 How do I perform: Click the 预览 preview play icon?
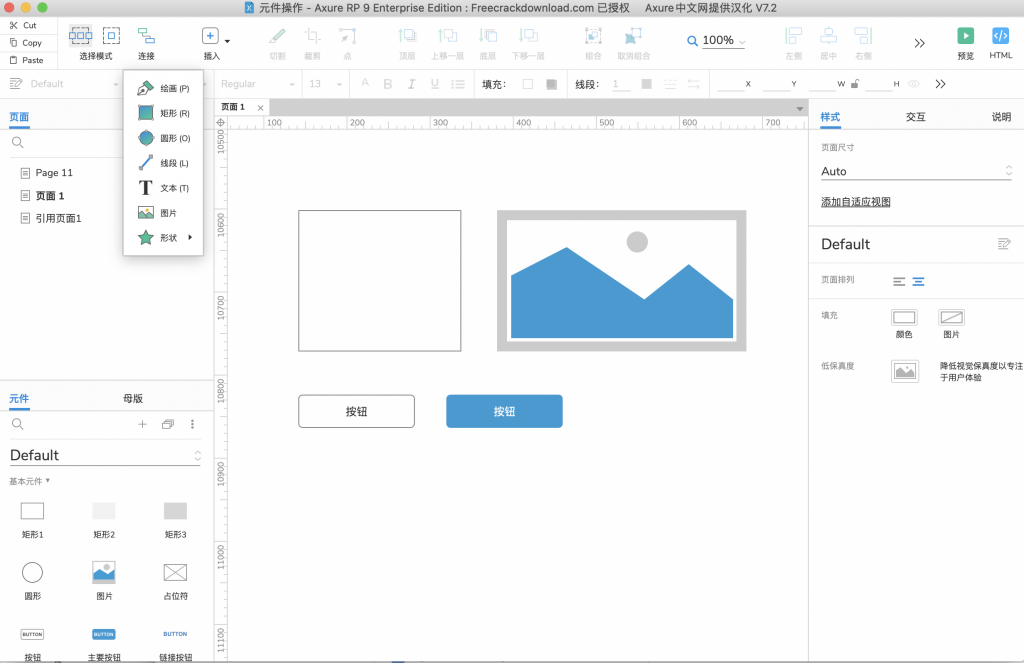[x=965, y=36]
